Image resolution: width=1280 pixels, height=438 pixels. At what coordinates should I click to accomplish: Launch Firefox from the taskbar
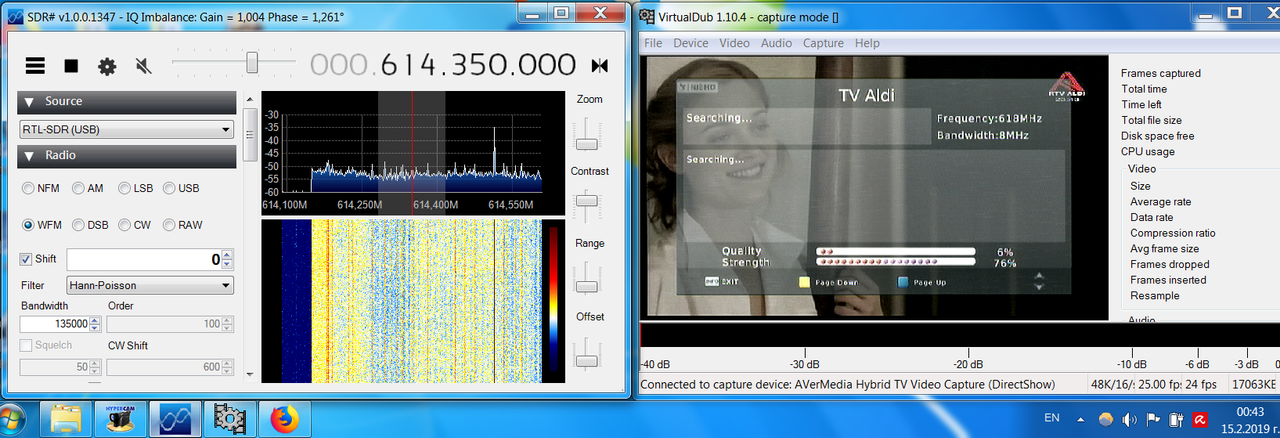pyautogui.click(x=283, y=418)
